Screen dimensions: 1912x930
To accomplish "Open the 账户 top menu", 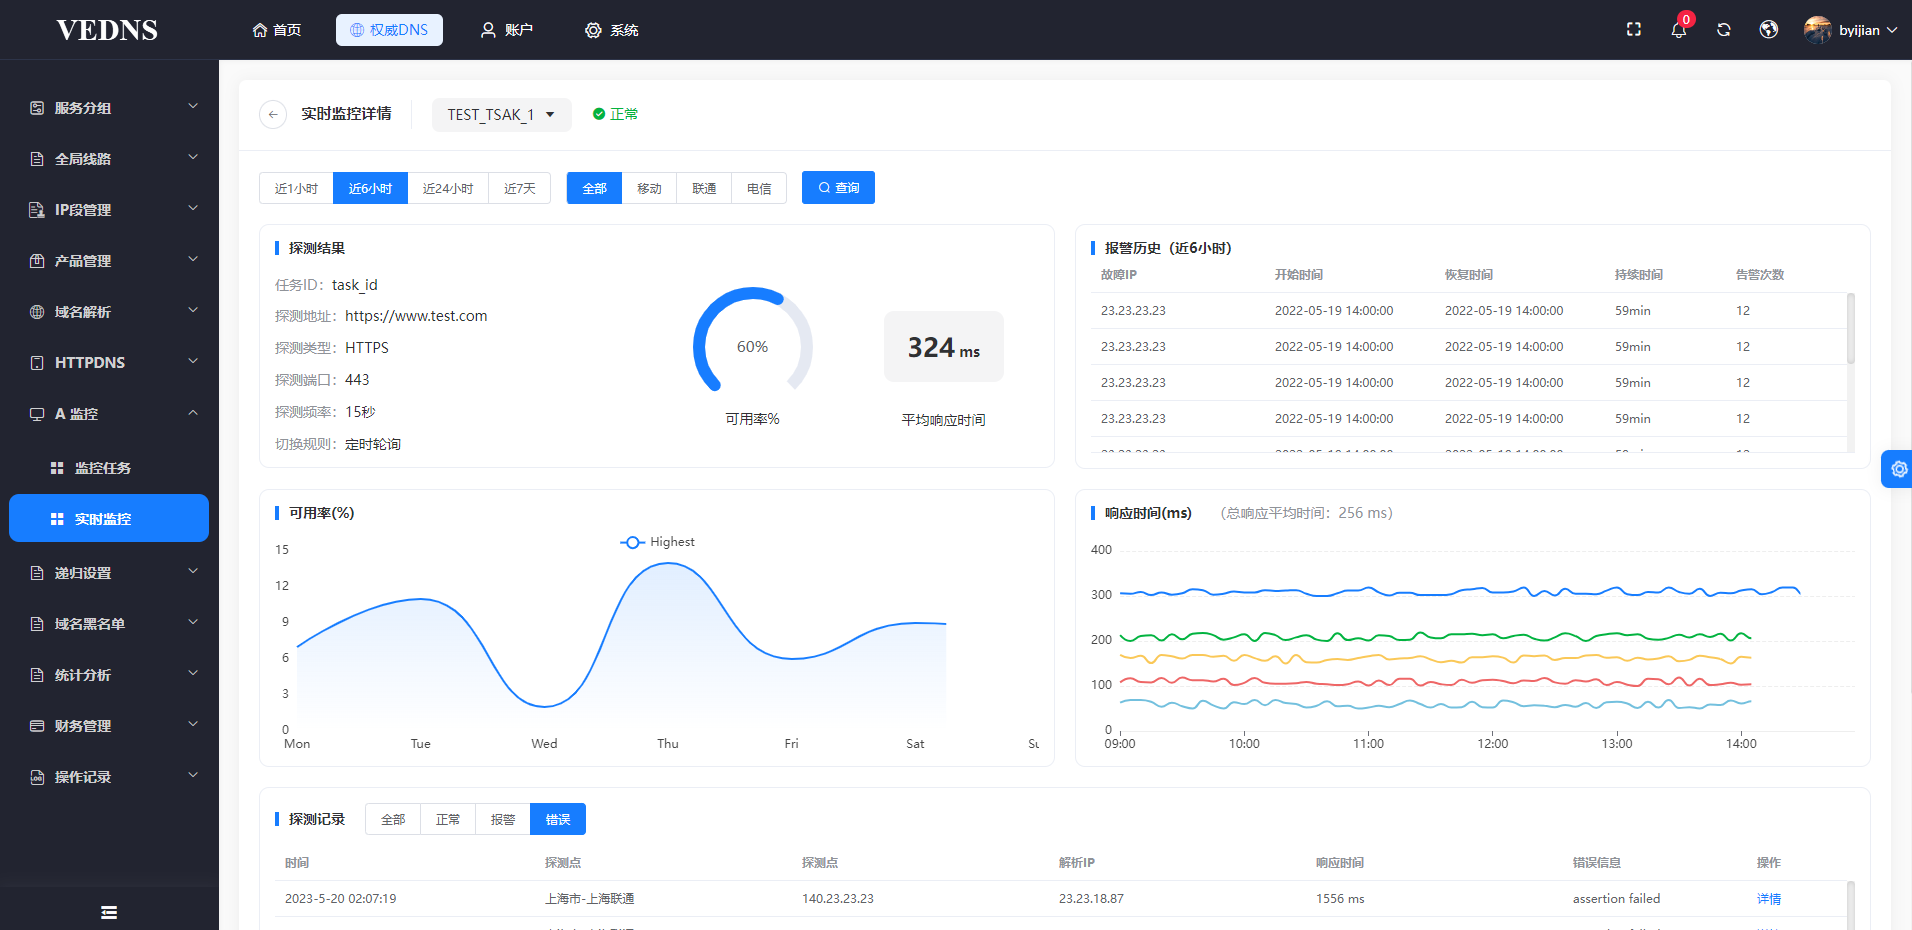I will click(x=507, y=30).
